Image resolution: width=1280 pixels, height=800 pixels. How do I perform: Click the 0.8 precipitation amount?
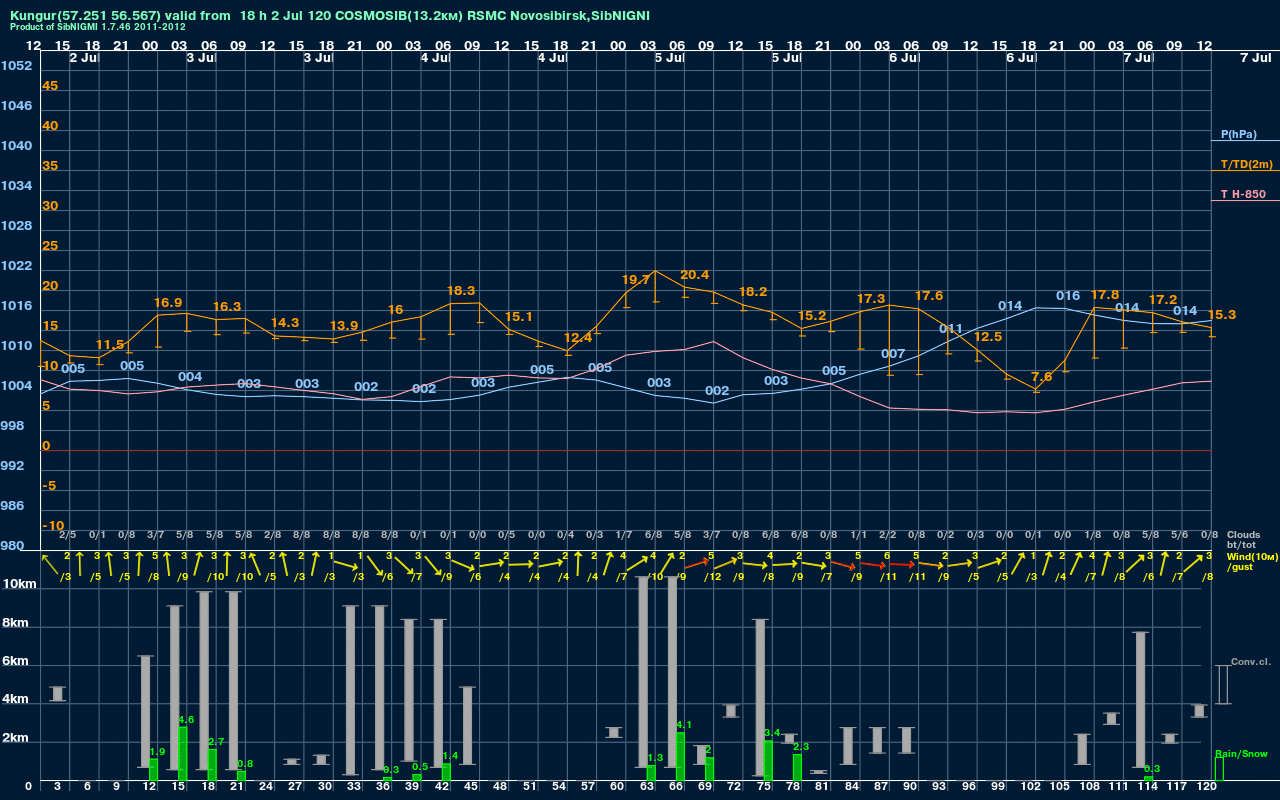(245, 764)
